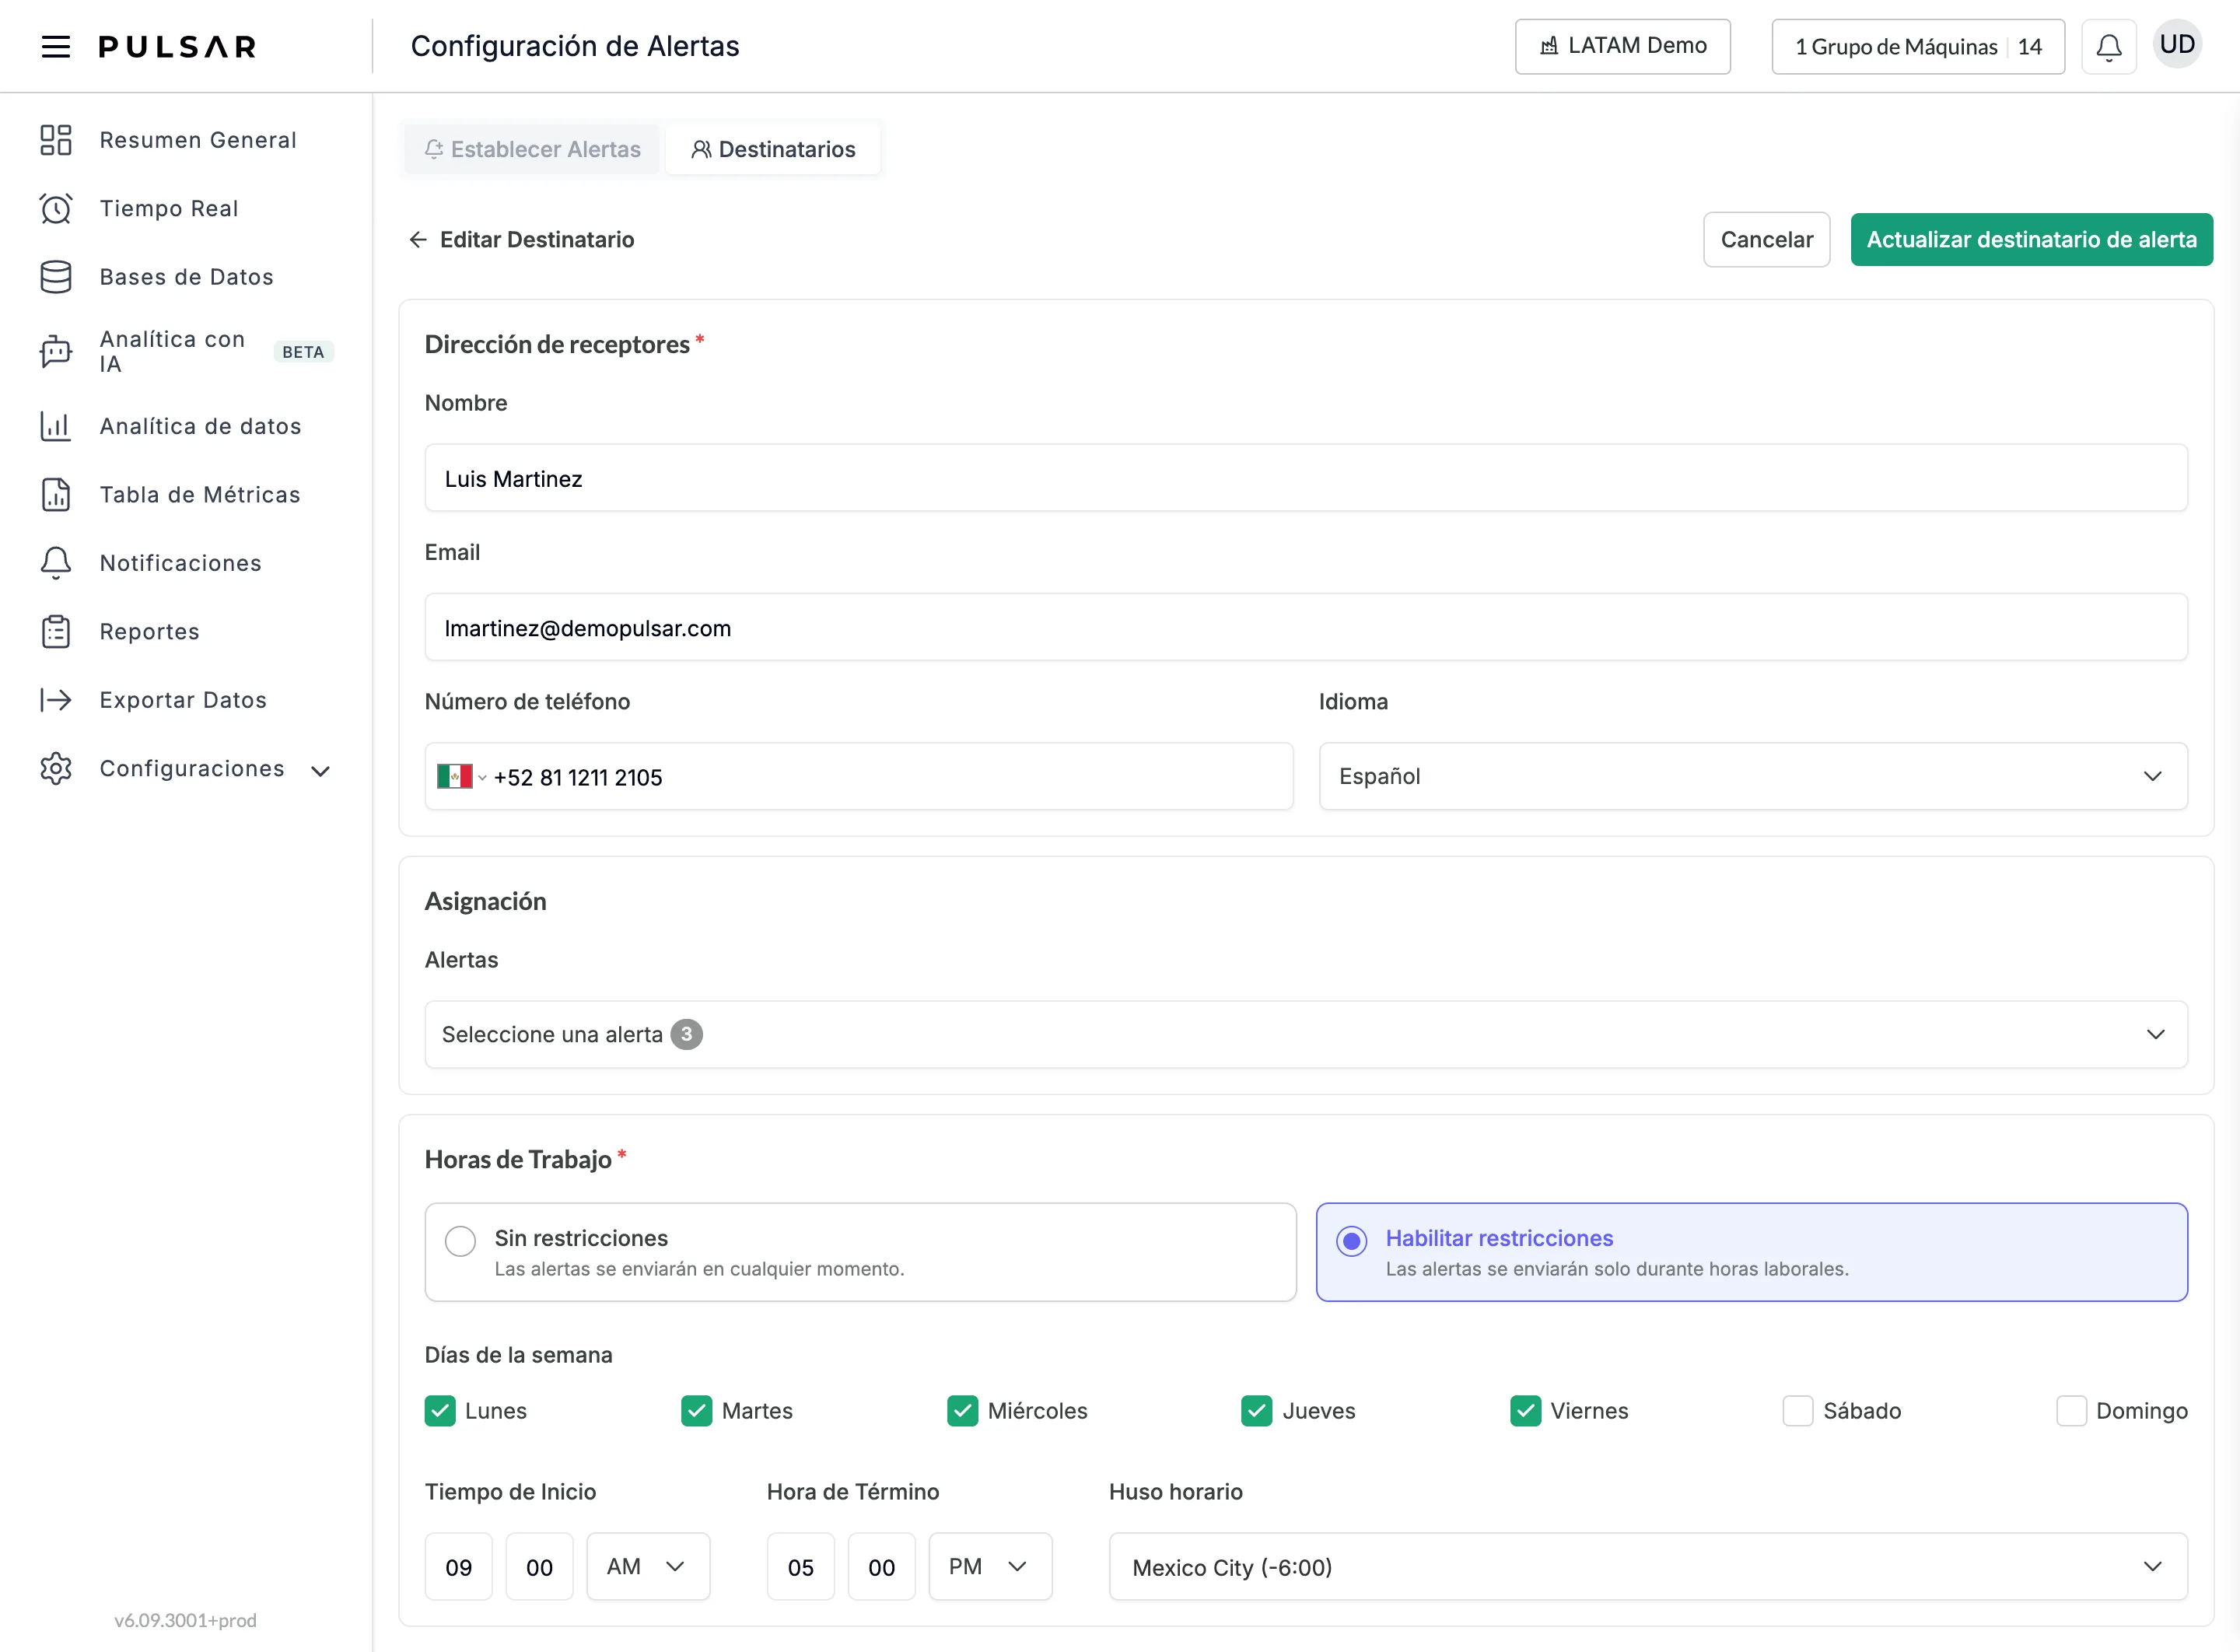Click the Analítica de datos chart icon

tap(56, 426)
